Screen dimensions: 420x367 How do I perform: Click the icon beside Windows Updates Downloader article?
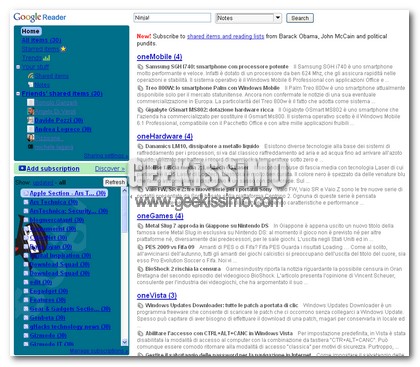(140, 305)
